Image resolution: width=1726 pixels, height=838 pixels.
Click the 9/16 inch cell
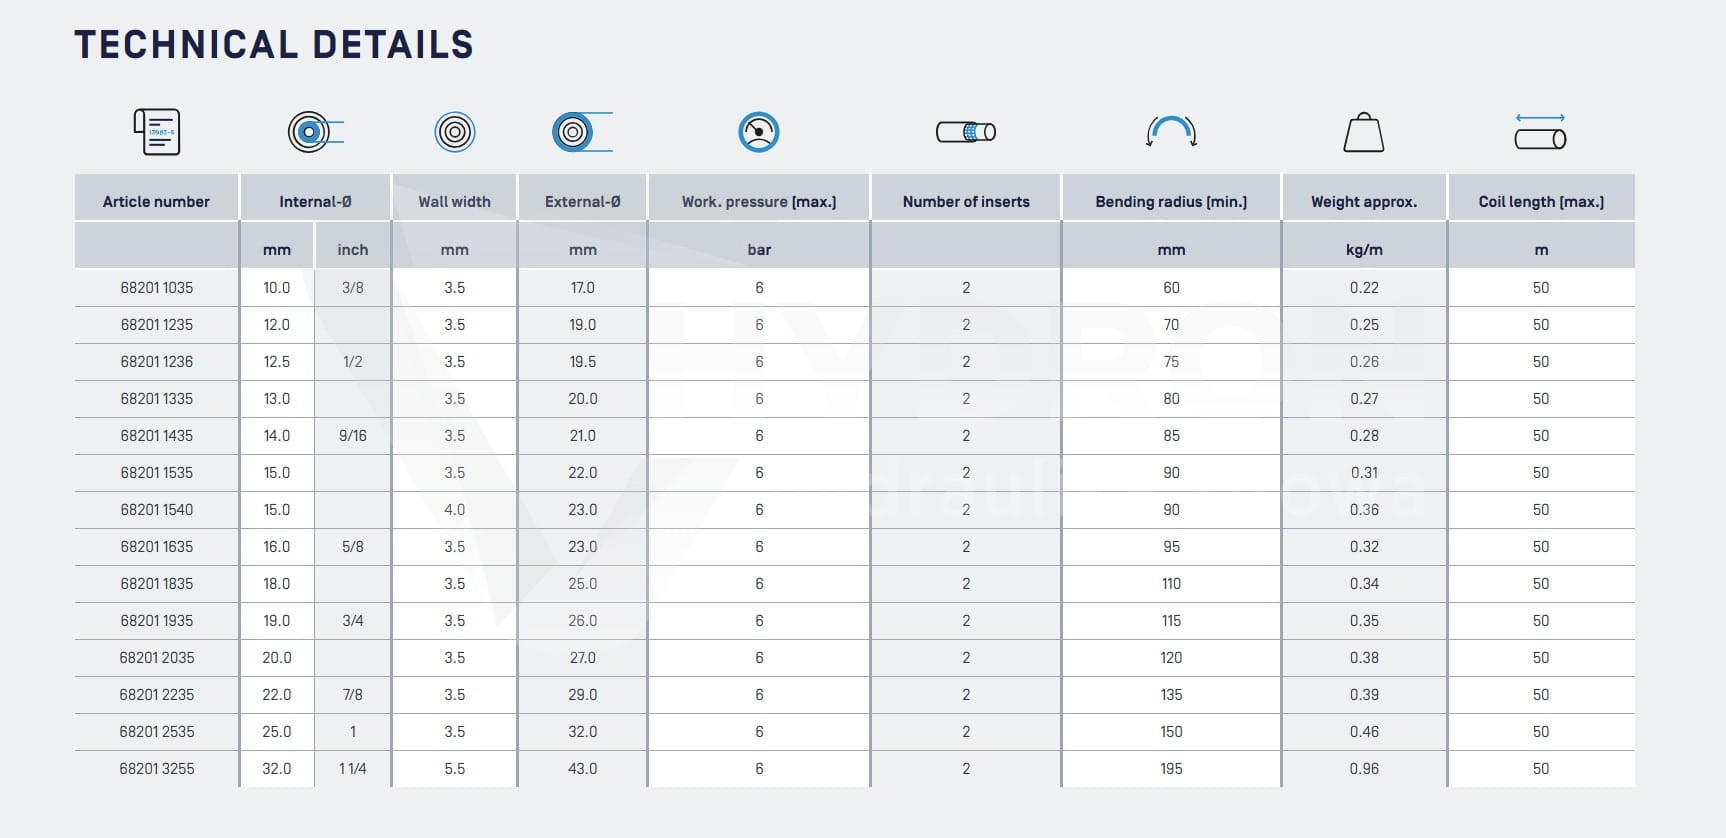coord(353,436)
